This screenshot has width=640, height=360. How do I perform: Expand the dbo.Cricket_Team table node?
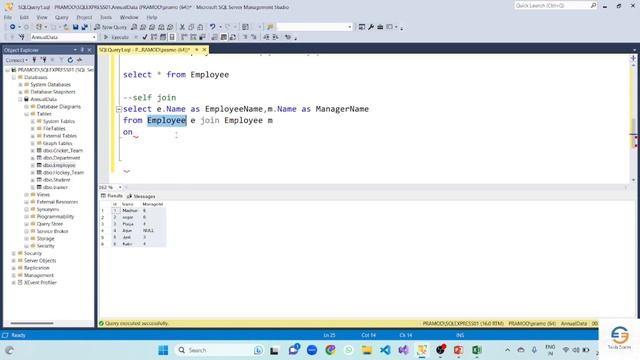[33, 151]
